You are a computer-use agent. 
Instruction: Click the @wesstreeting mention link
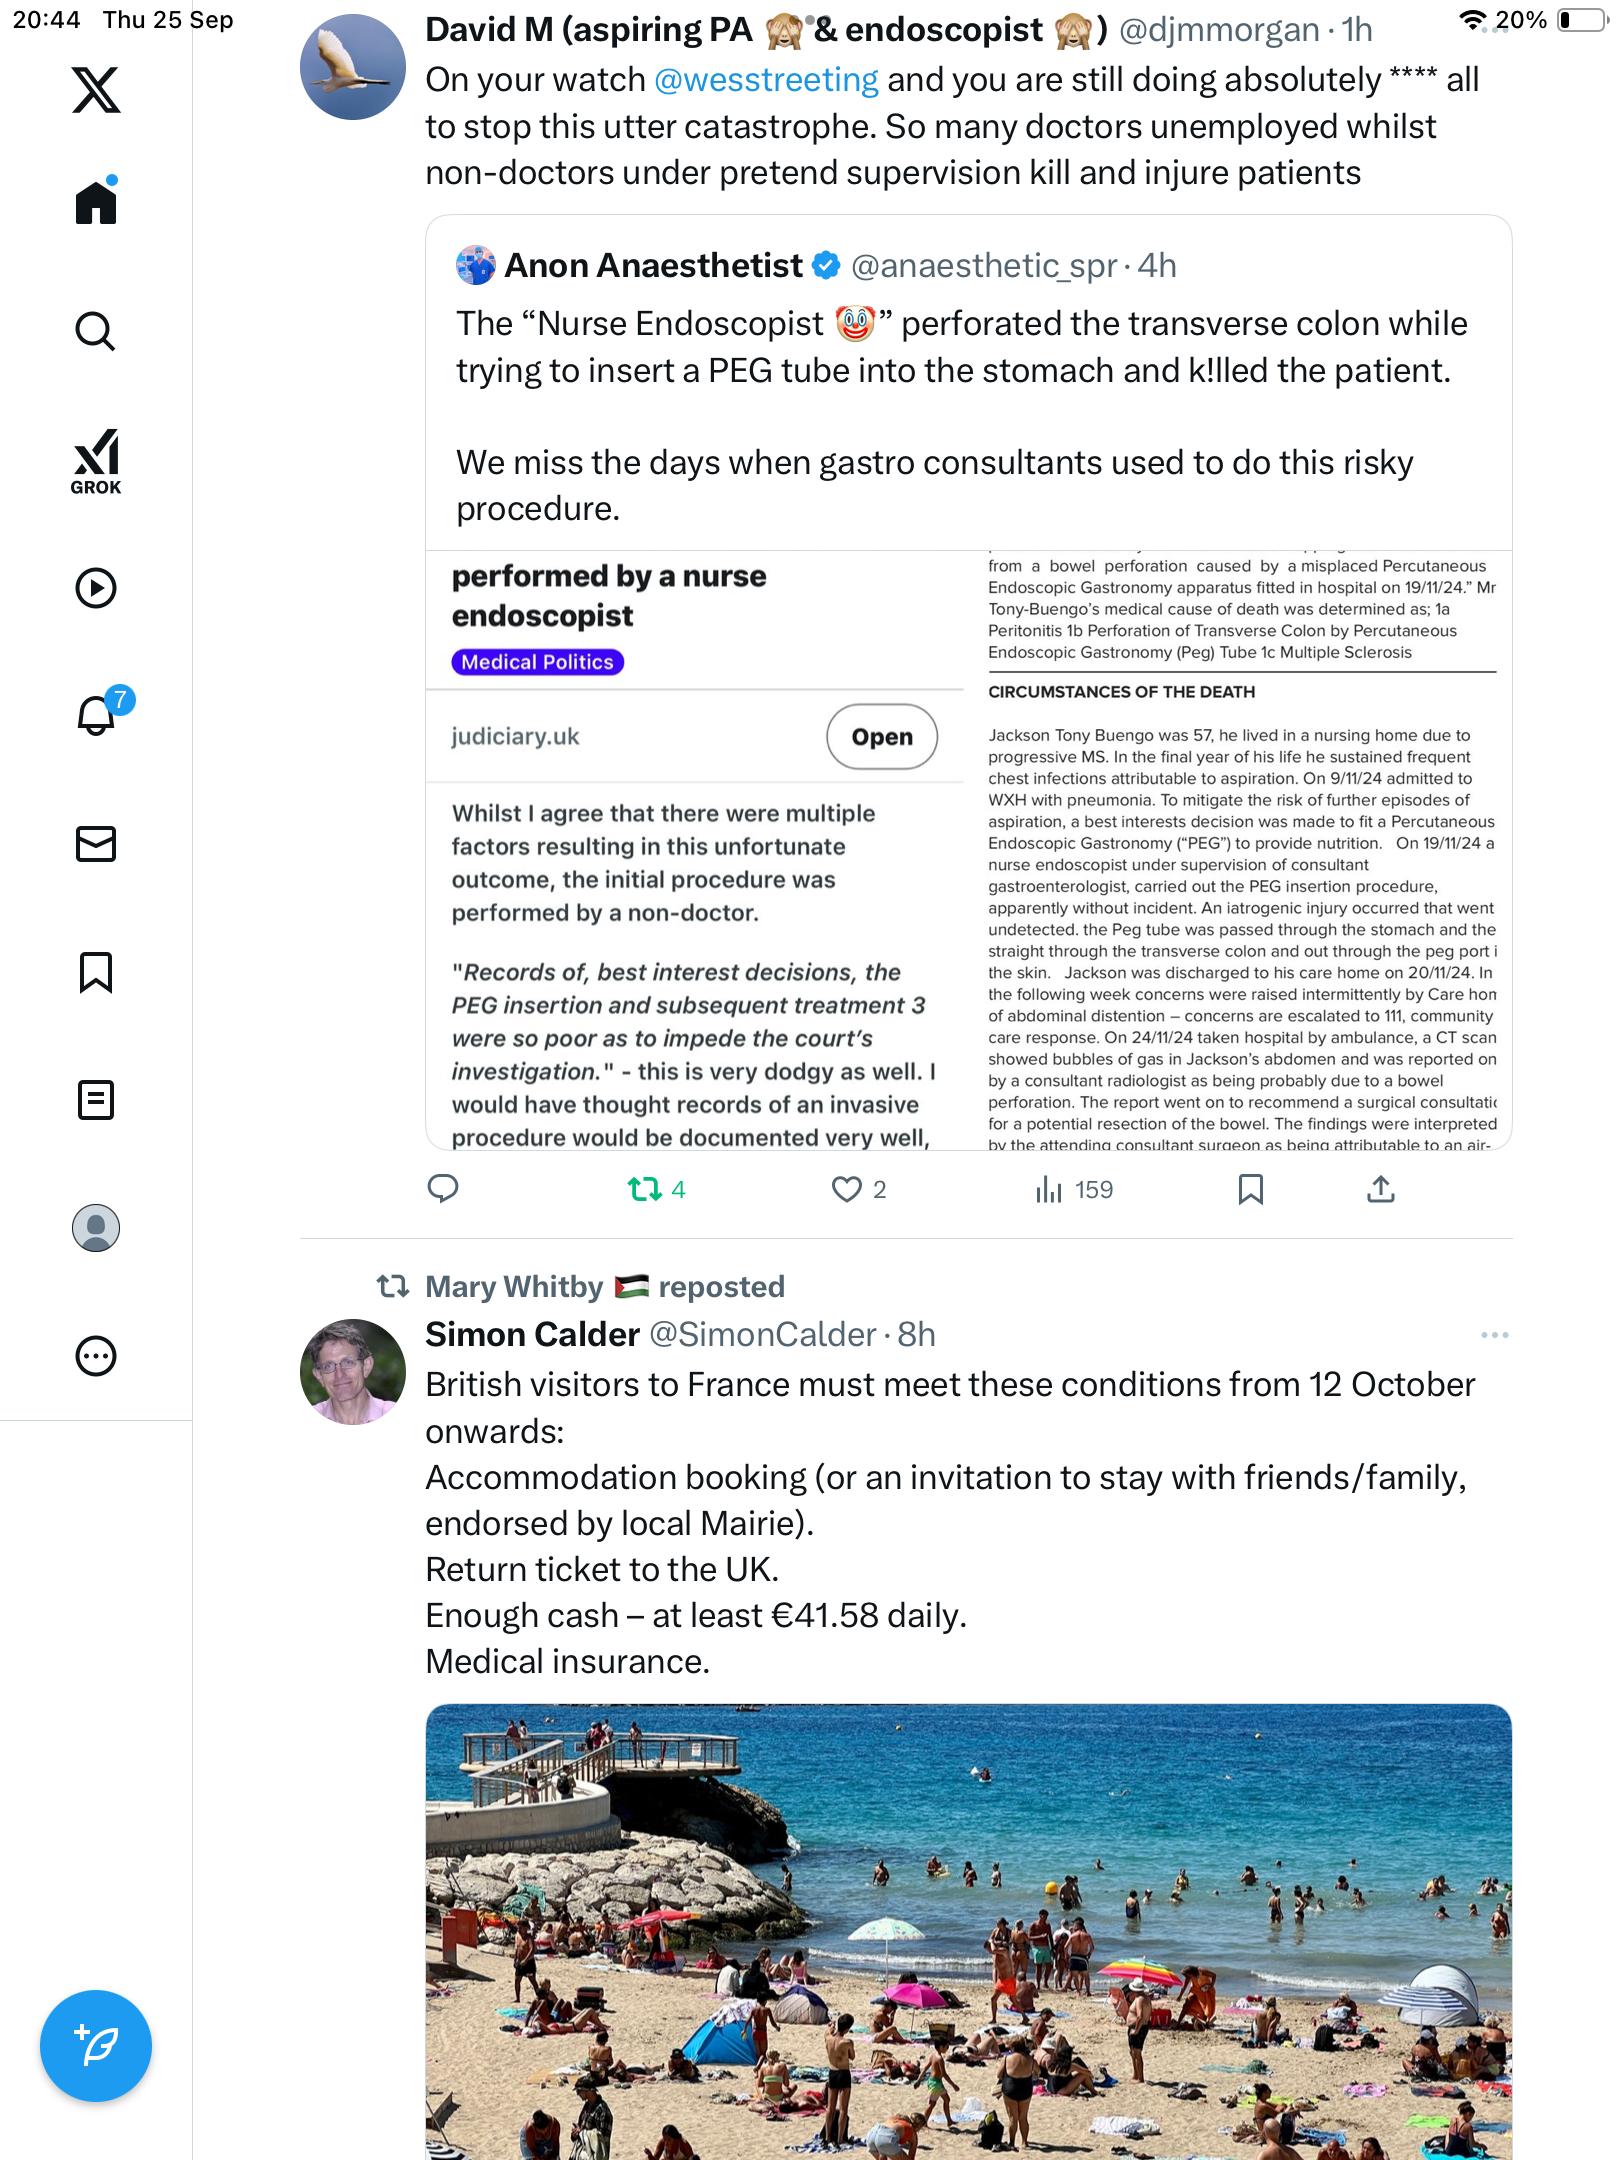coord(766,80)
